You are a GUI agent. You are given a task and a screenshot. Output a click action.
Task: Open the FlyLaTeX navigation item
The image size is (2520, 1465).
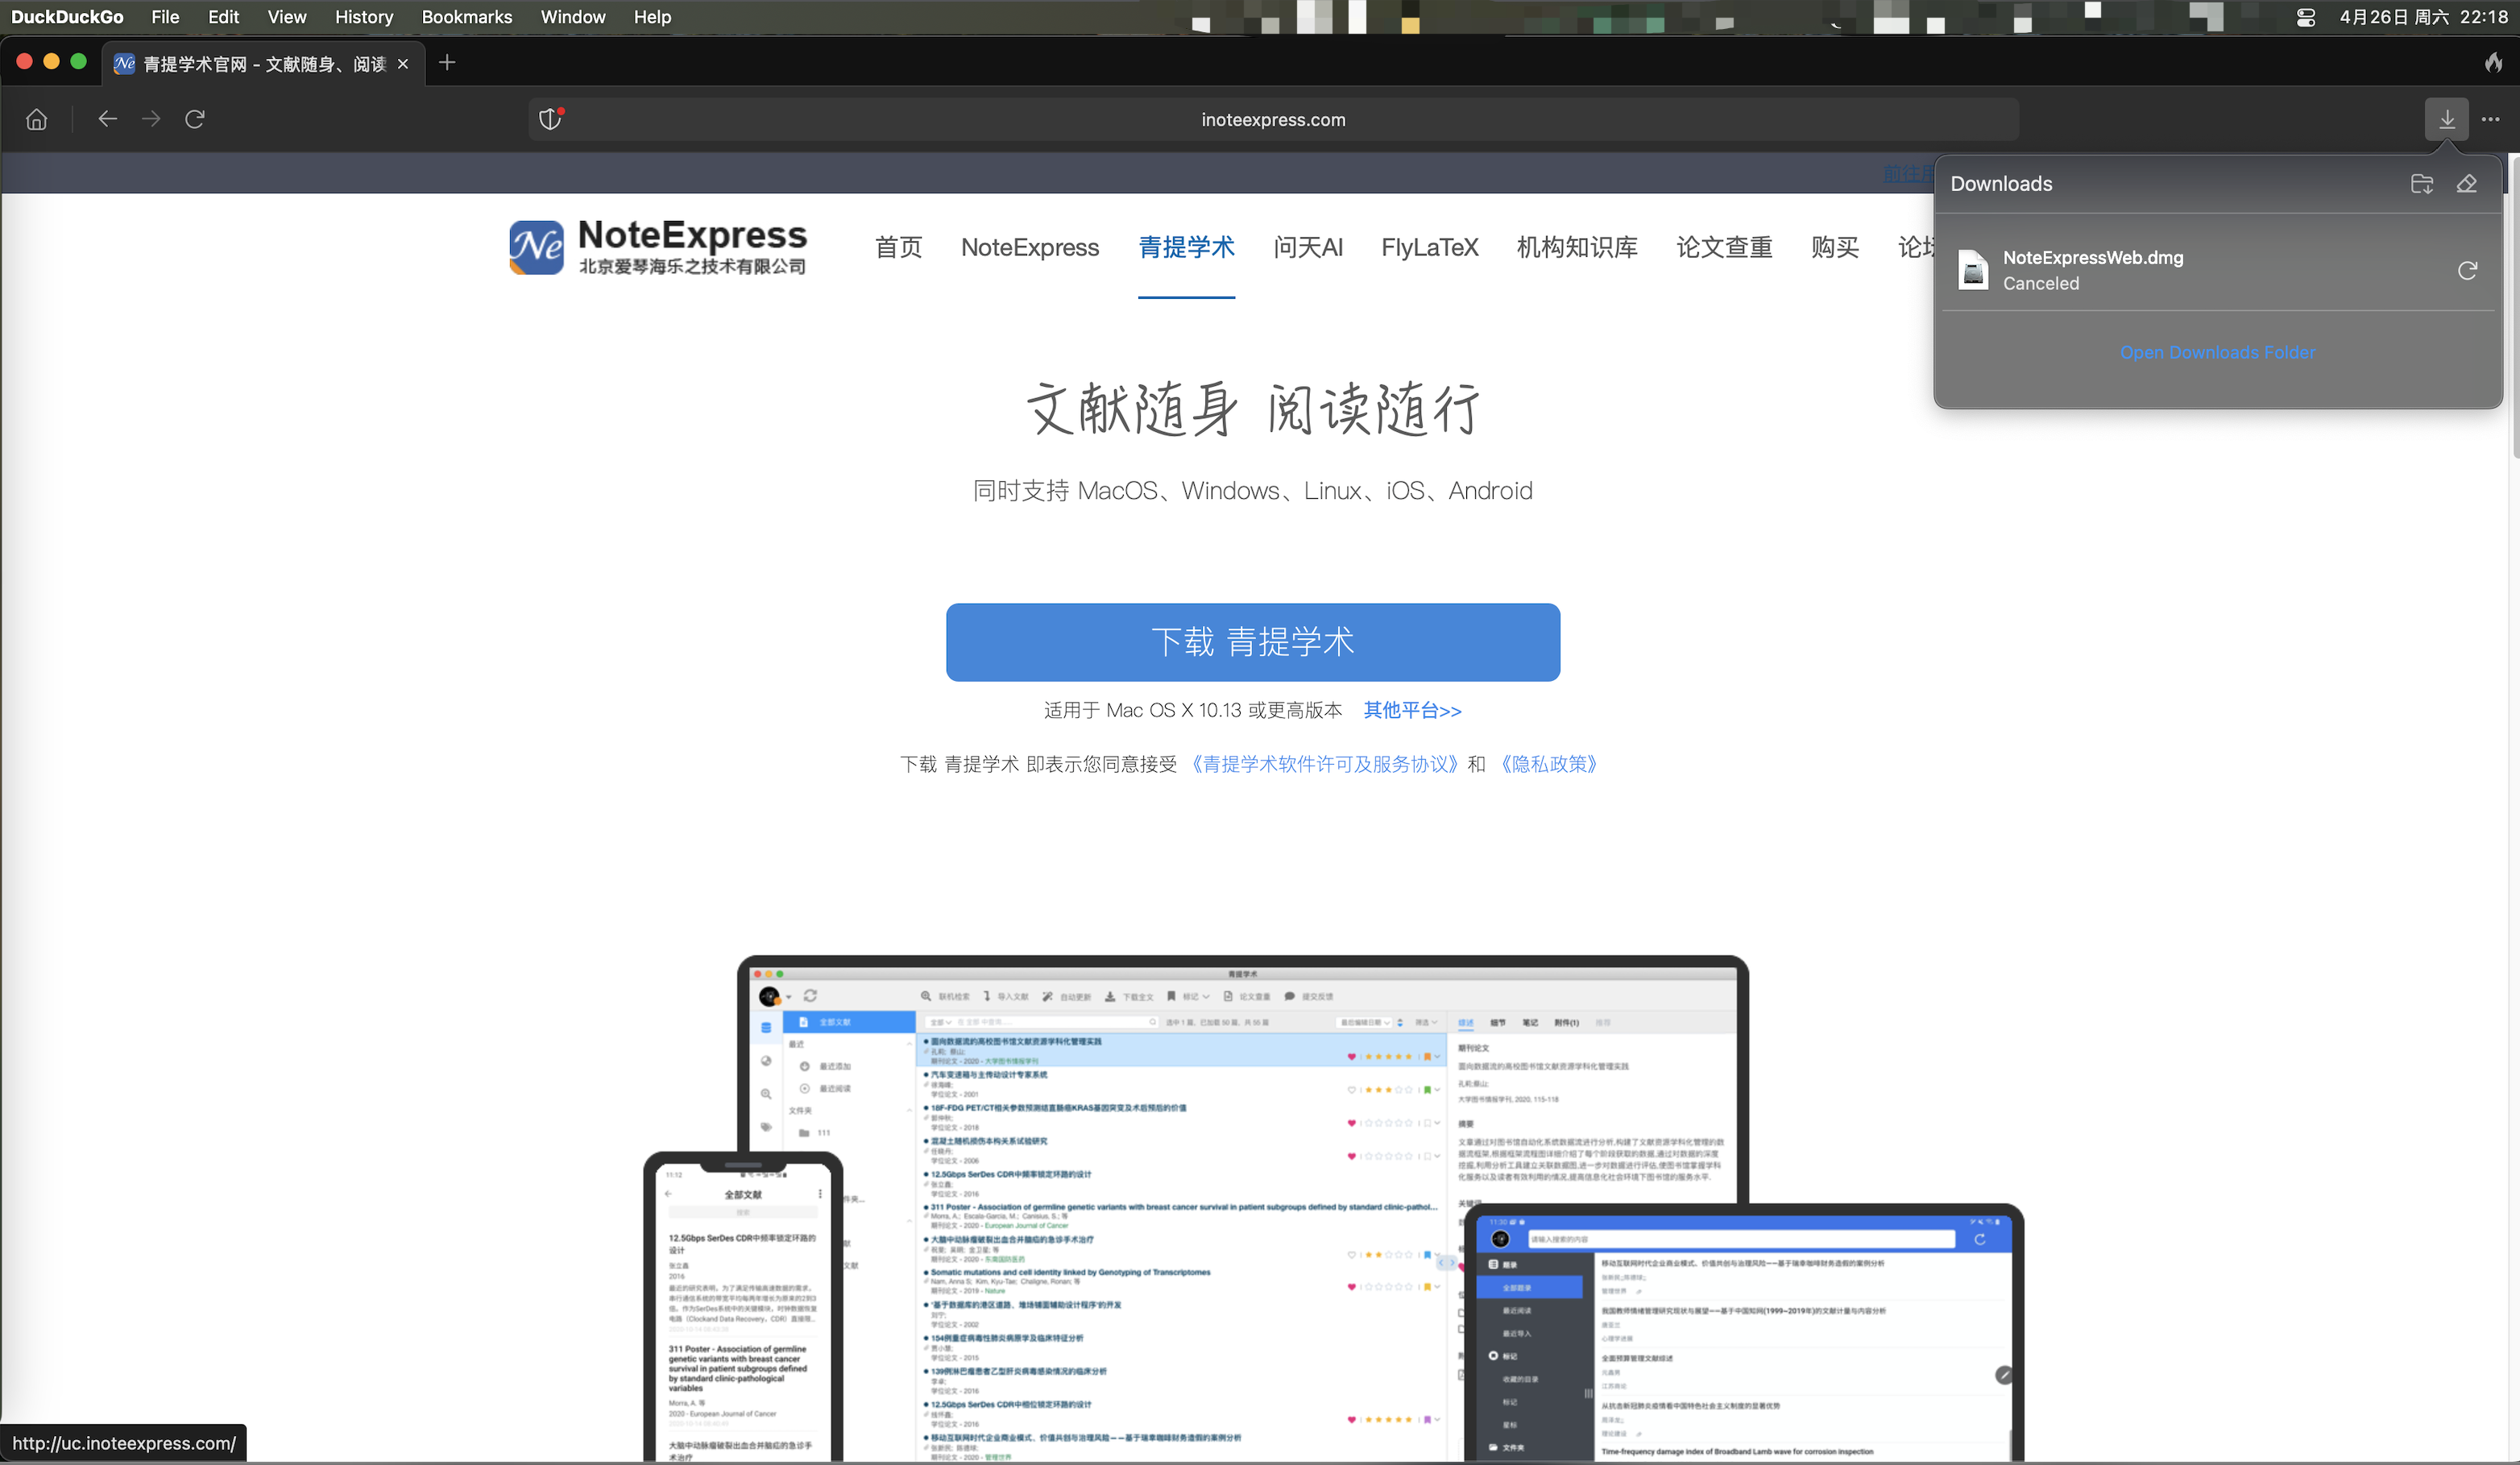coord(1429,247)
